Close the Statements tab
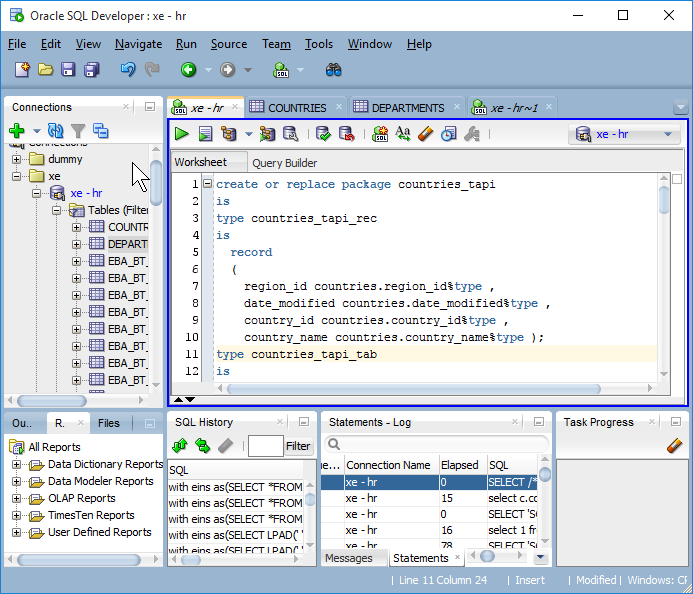Image resolution: width=693 pixels, height=594 pixels. 457,557
